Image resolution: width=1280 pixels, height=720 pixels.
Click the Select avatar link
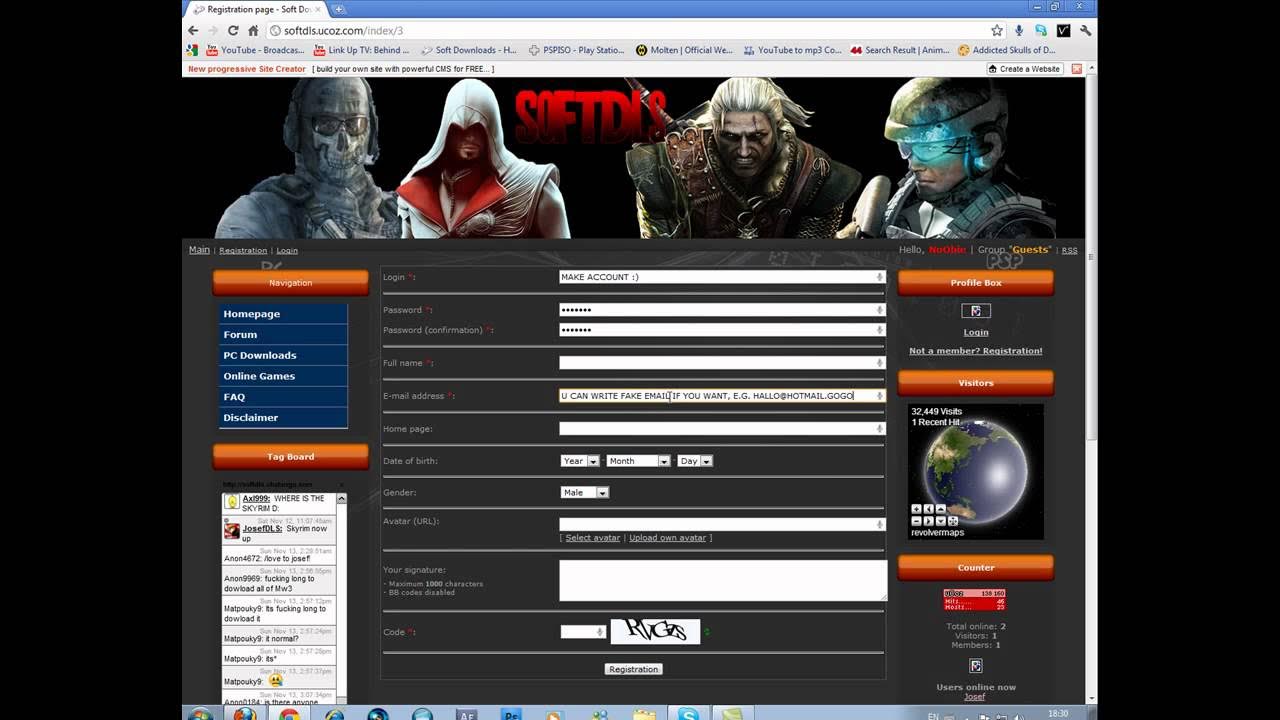[593, 538]
